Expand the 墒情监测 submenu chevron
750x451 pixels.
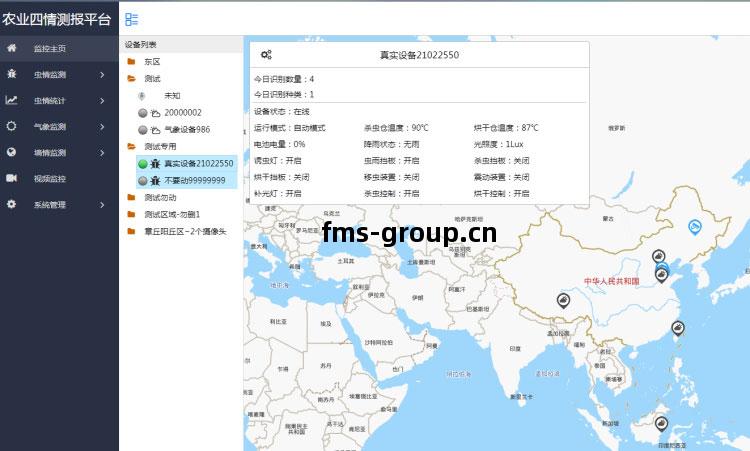click(x=102, y=153)
